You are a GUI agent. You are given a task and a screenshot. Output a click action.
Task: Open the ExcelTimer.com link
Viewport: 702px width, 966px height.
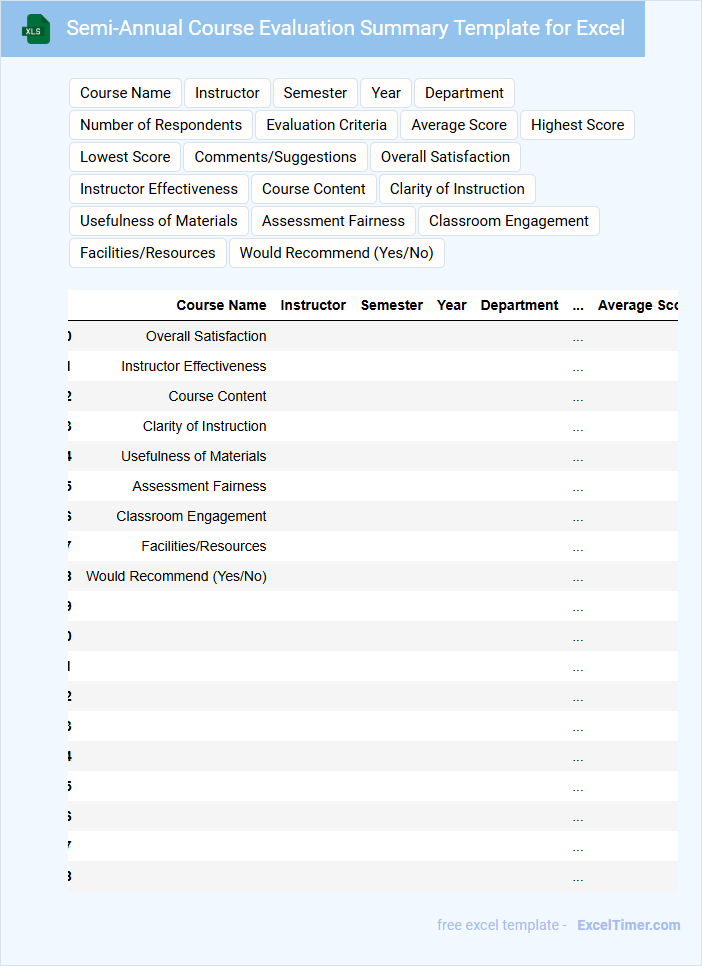629,925
